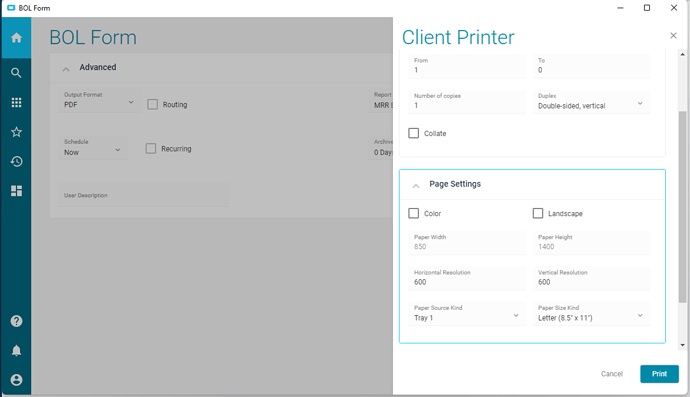Enable the Landscape checkbox
The width and height of the screenshot is (690, 397).
coord(538,213)
